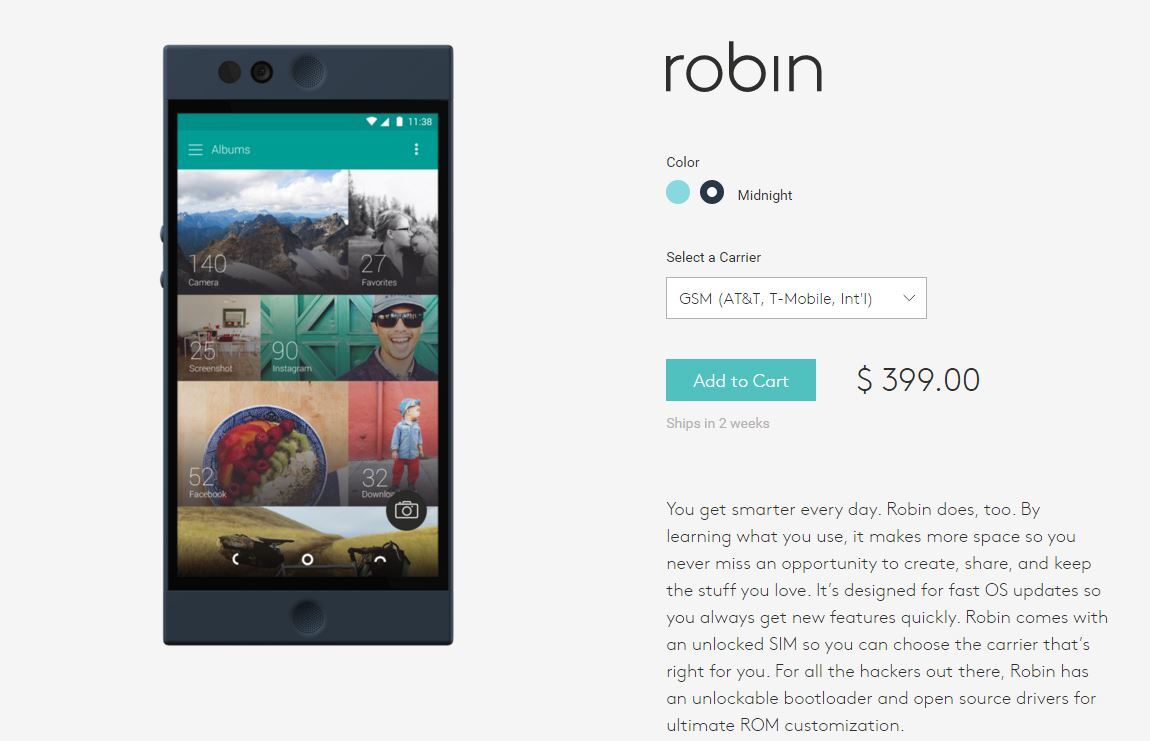
Task: Tap the recent apps navigation icon on phone
Action: (380, 560)
